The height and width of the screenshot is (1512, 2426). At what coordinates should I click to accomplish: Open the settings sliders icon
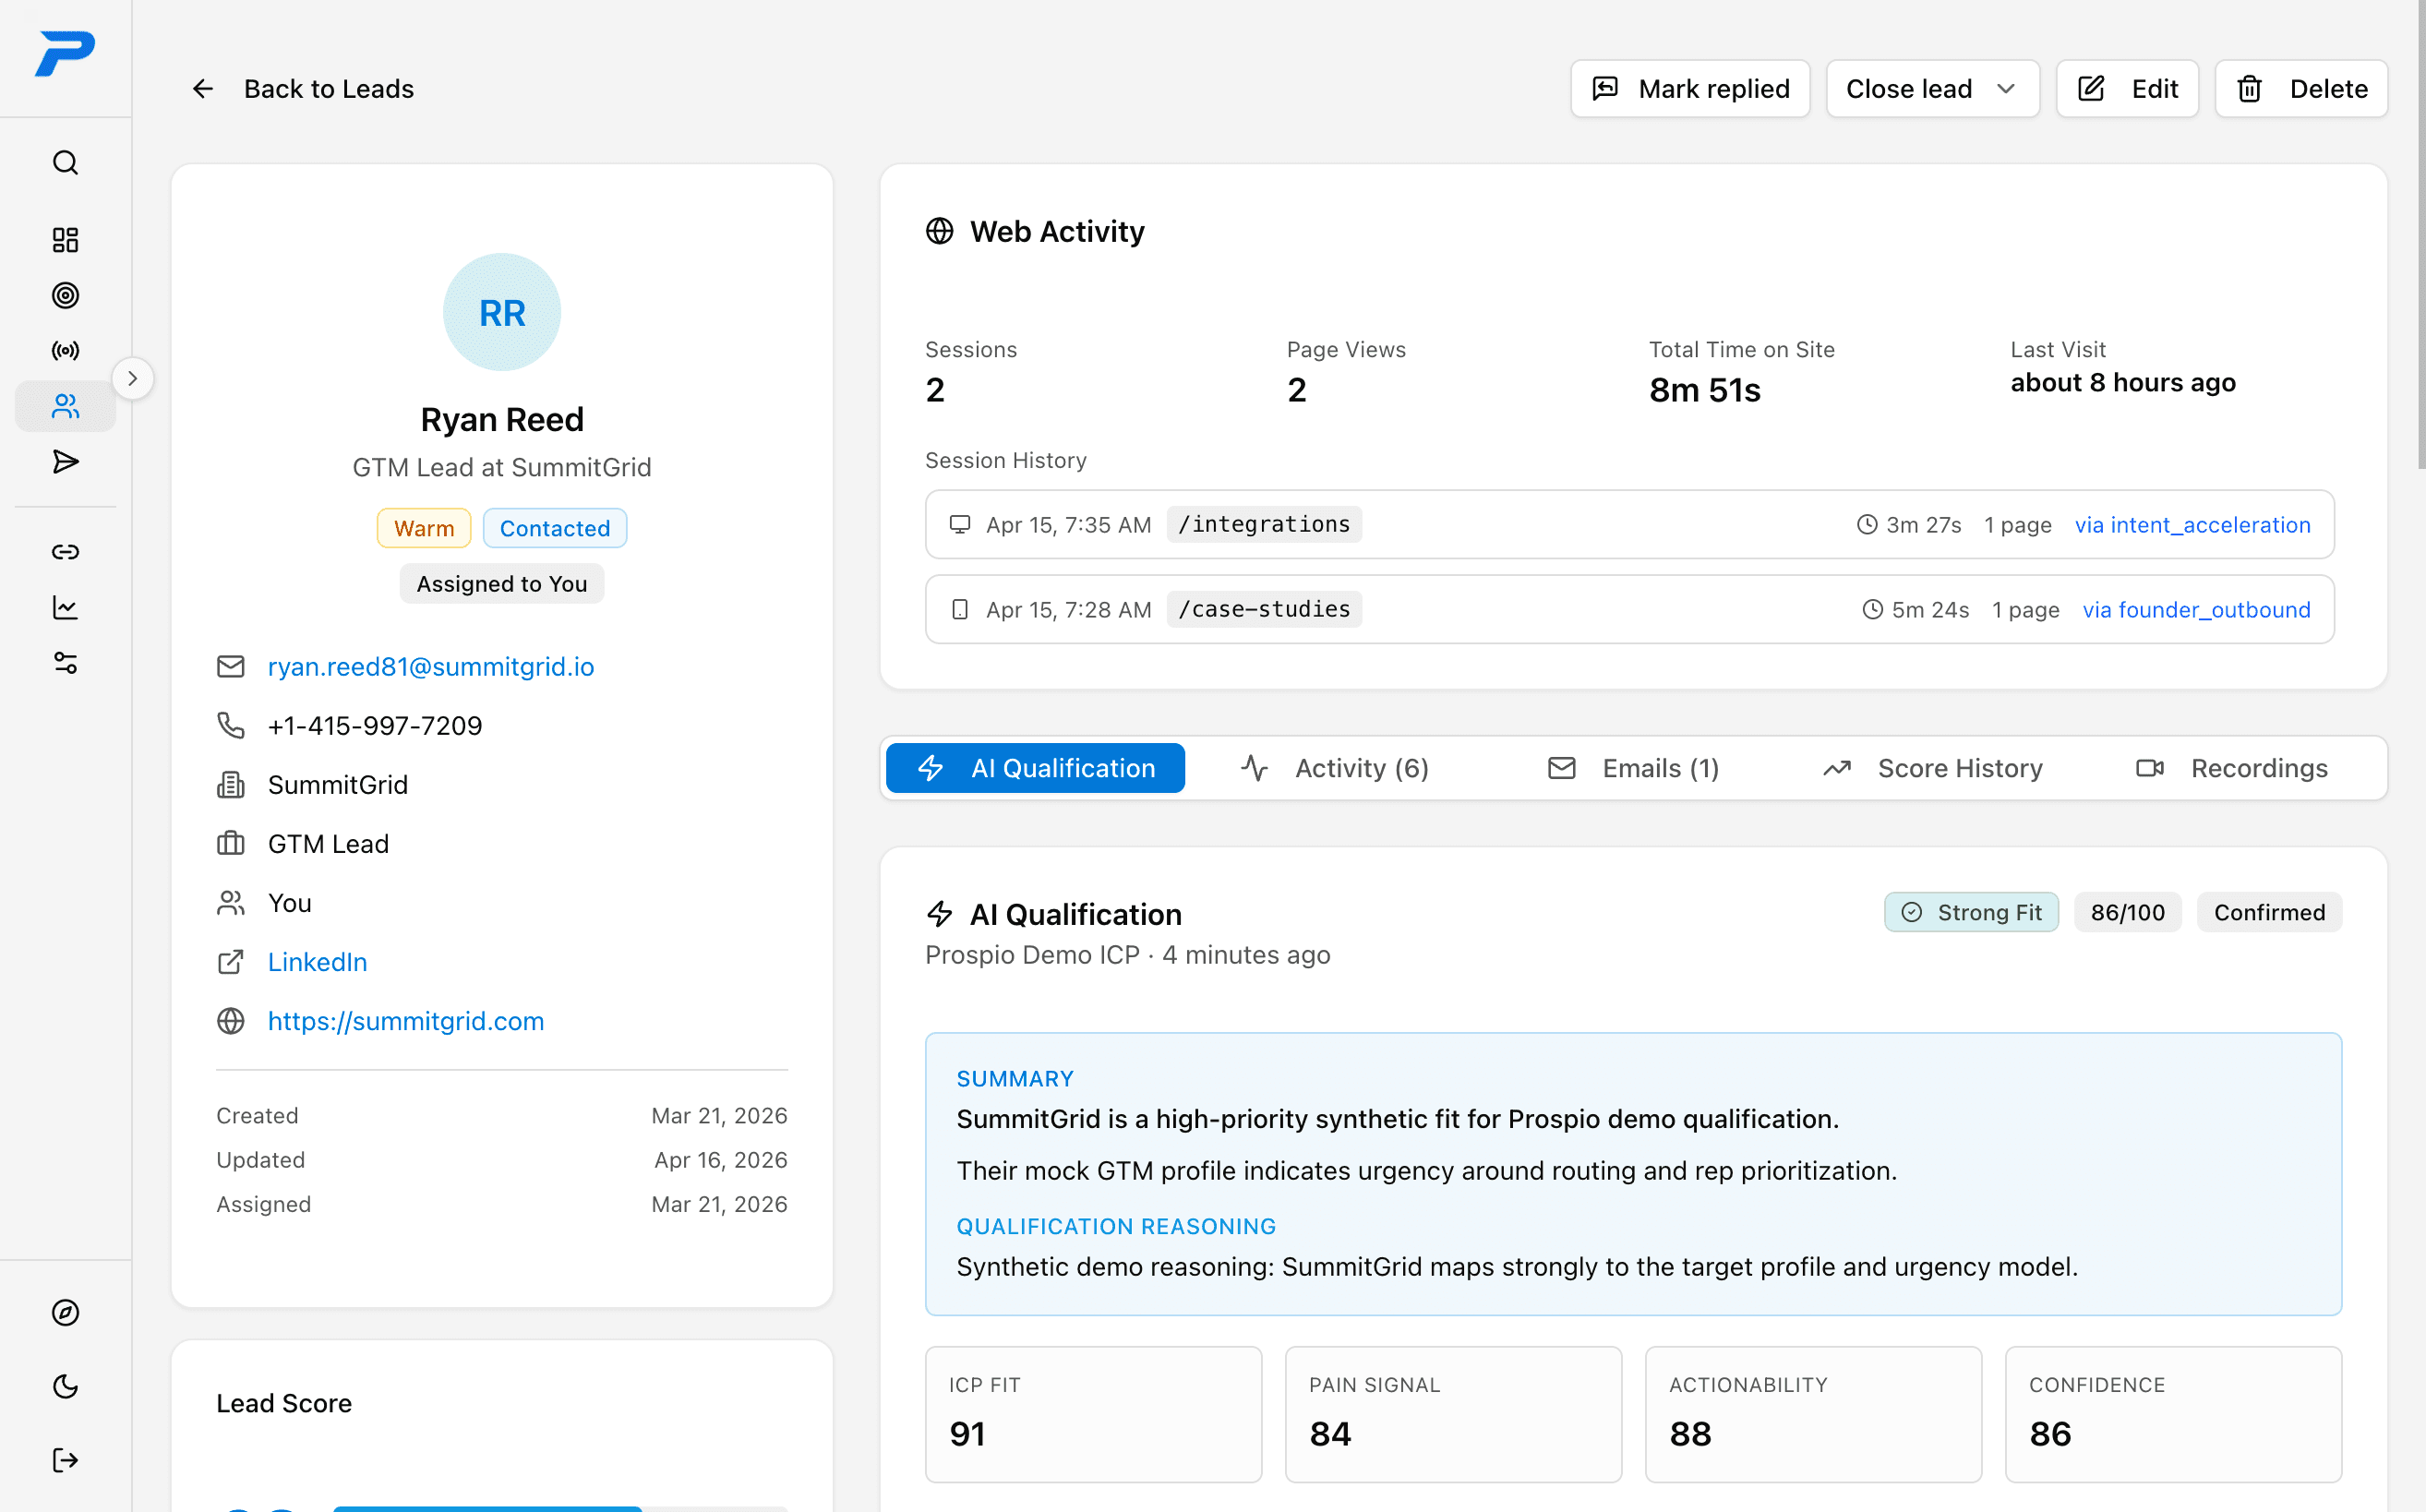[x=65, y=663]
